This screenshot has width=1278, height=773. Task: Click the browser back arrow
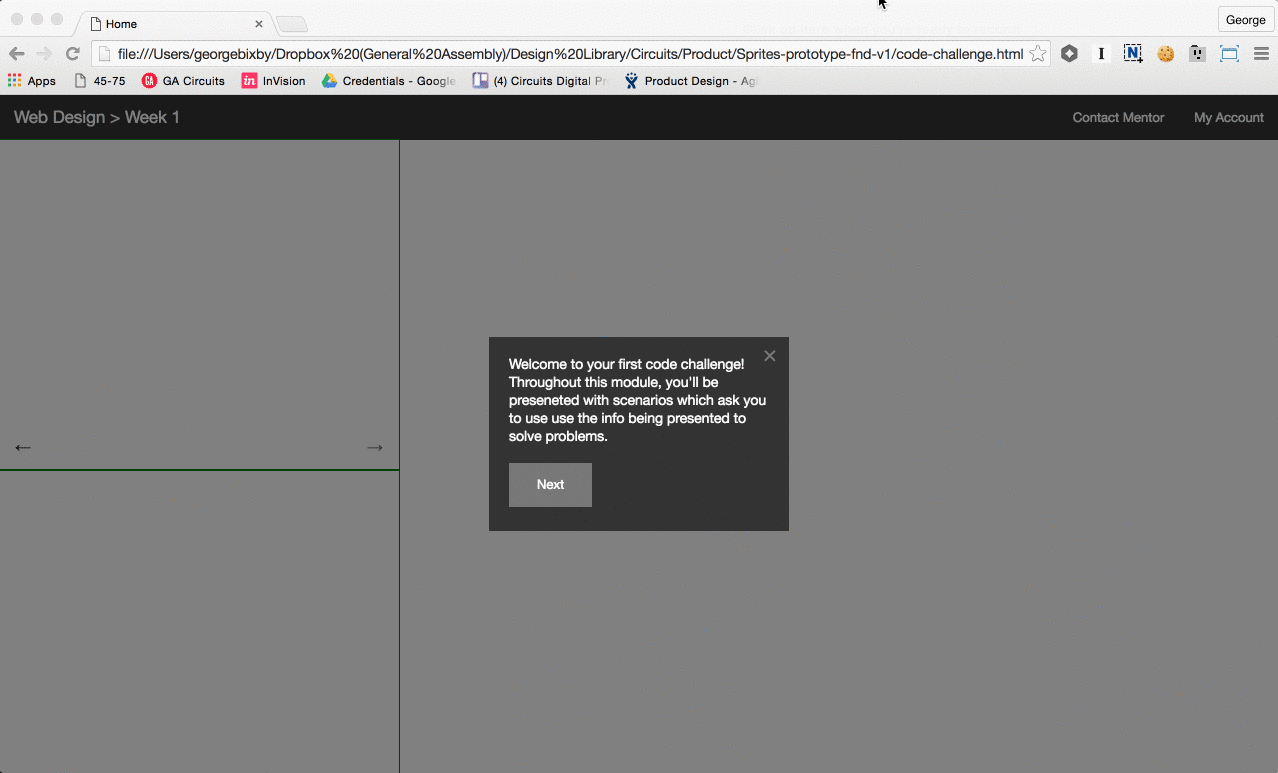point(17,54)
